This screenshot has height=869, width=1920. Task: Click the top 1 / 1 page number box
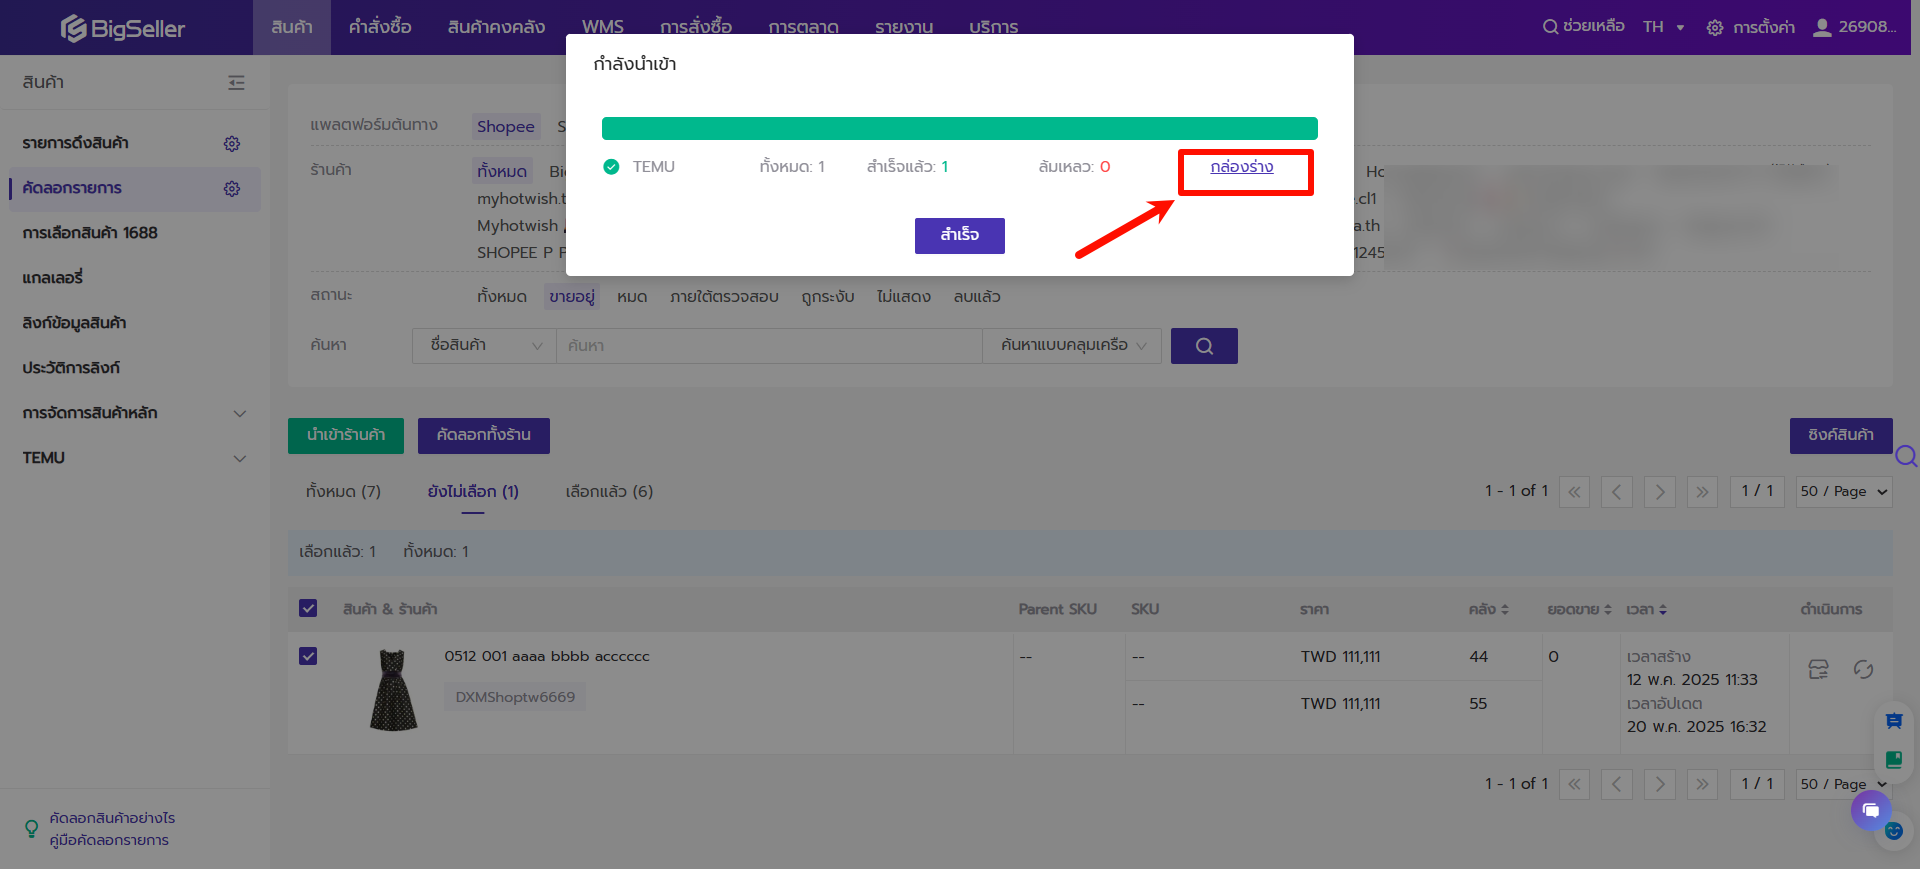(x=1757, y=492)
